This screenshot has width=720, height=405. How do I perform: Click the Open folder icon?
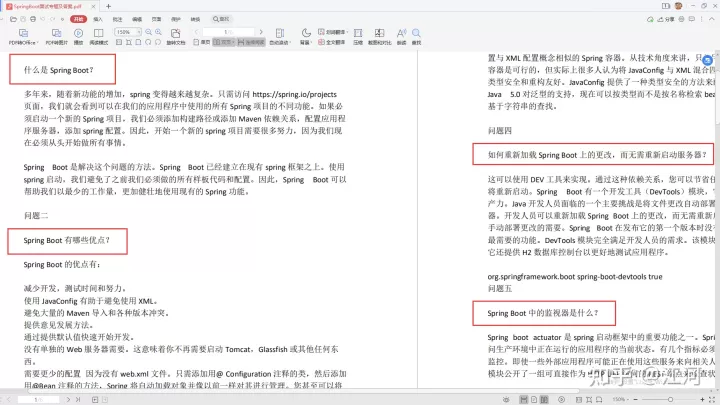pyautogui.click(x=13, y=19)
